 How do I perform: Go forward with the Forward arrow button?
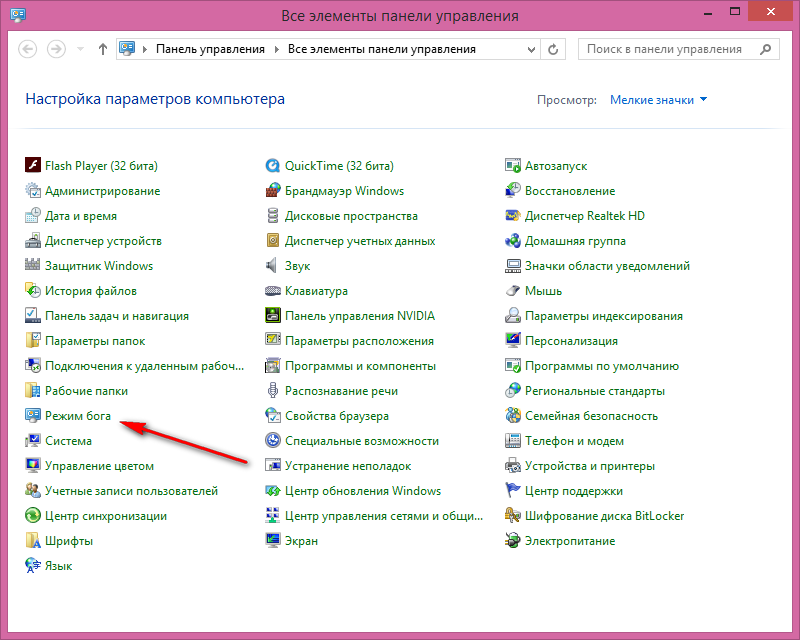pos(56,49)
